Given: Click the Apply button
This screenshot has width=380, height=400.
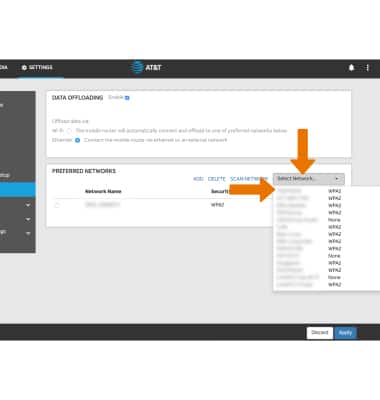Looking at the screenshot, I should point(345,333).
